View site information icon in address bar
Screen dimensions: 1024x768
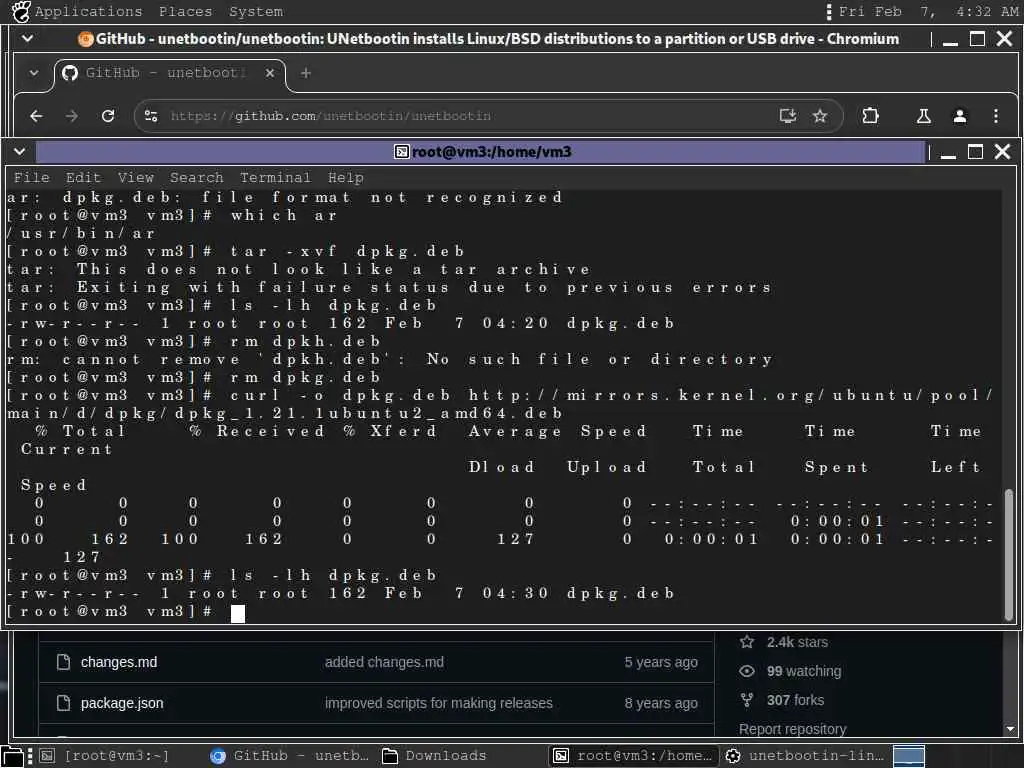click(x=151, y=116)
